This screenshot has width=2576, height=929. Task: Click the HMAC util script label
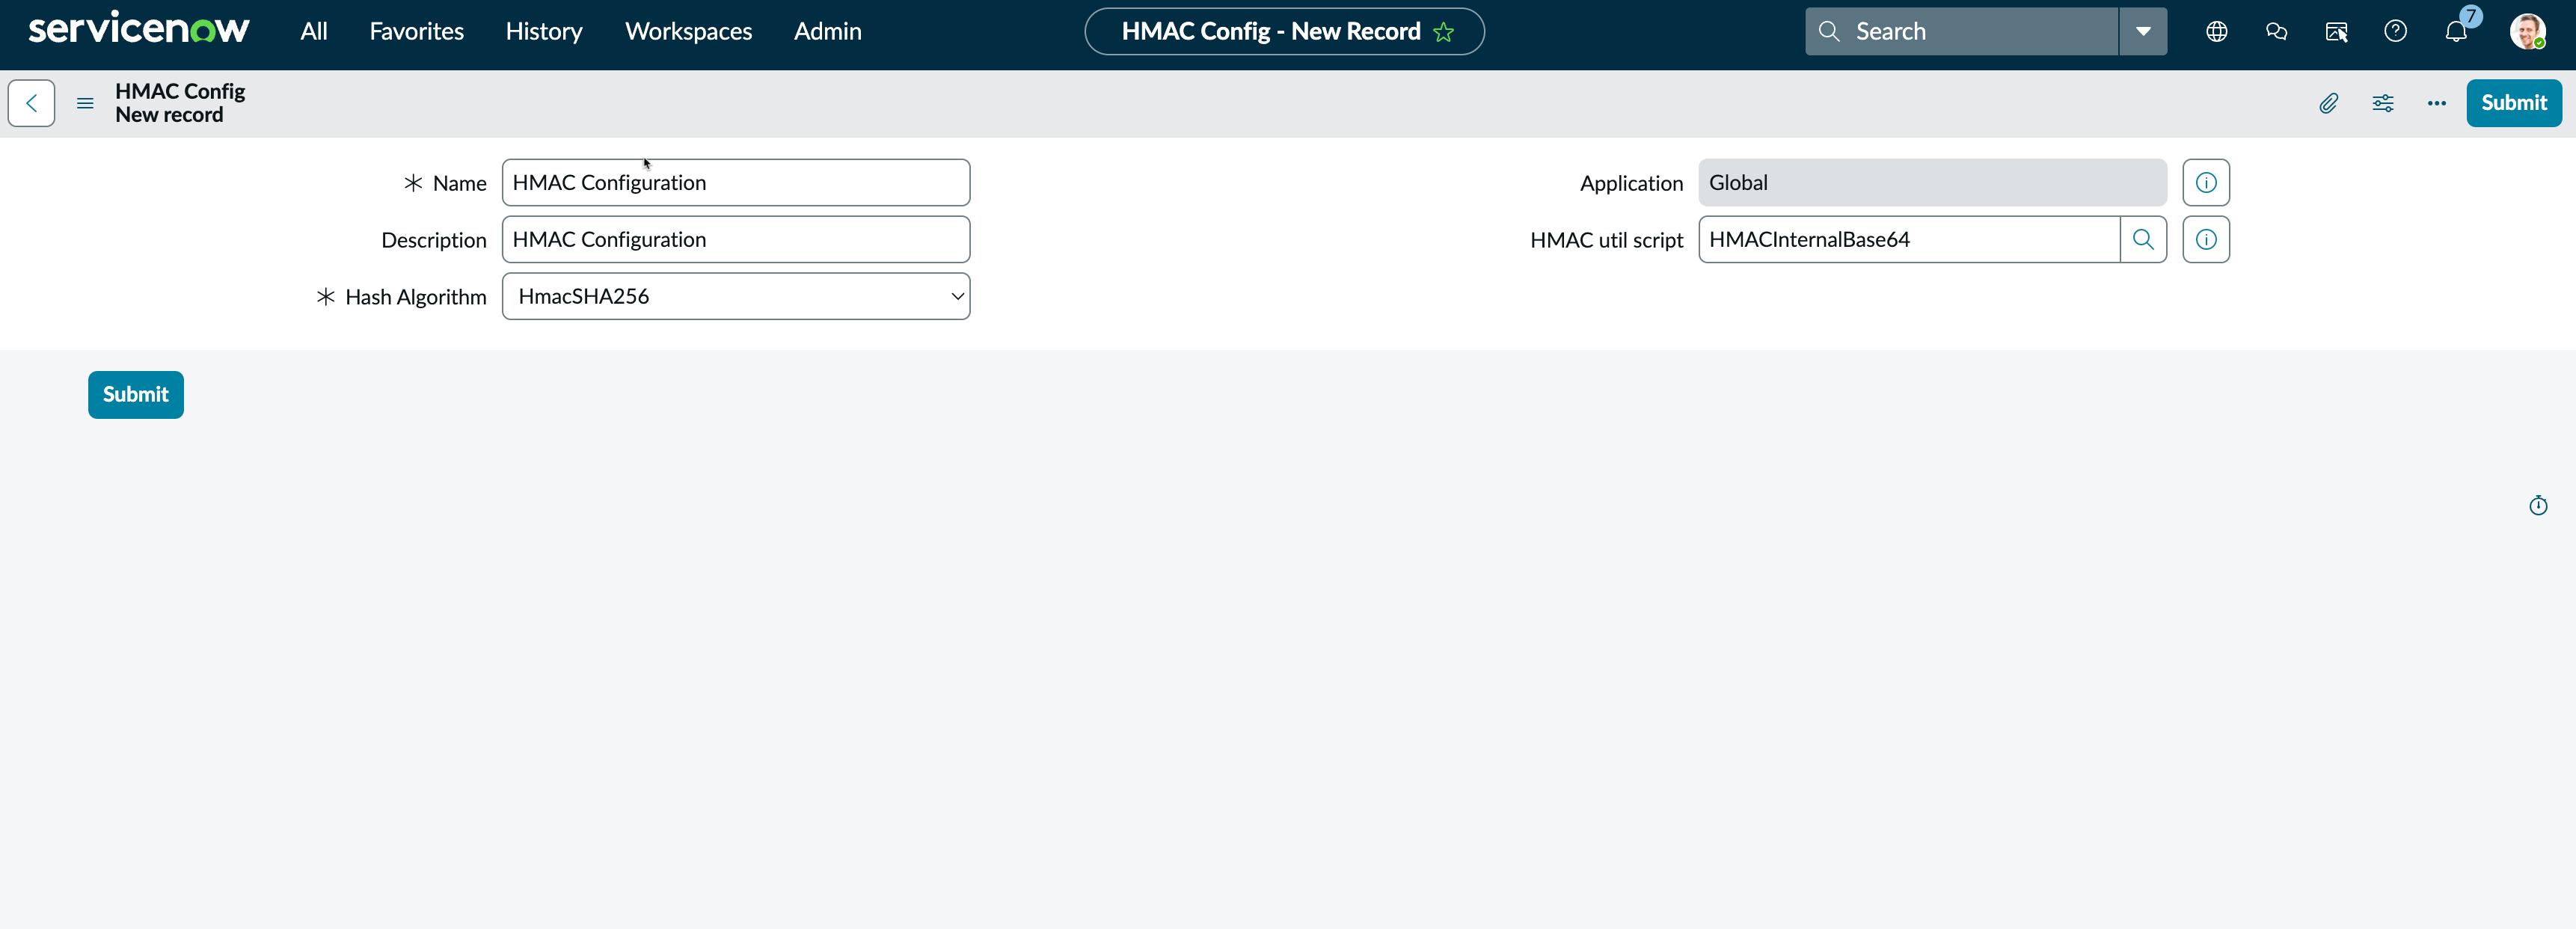click(x=1606, y=241)
